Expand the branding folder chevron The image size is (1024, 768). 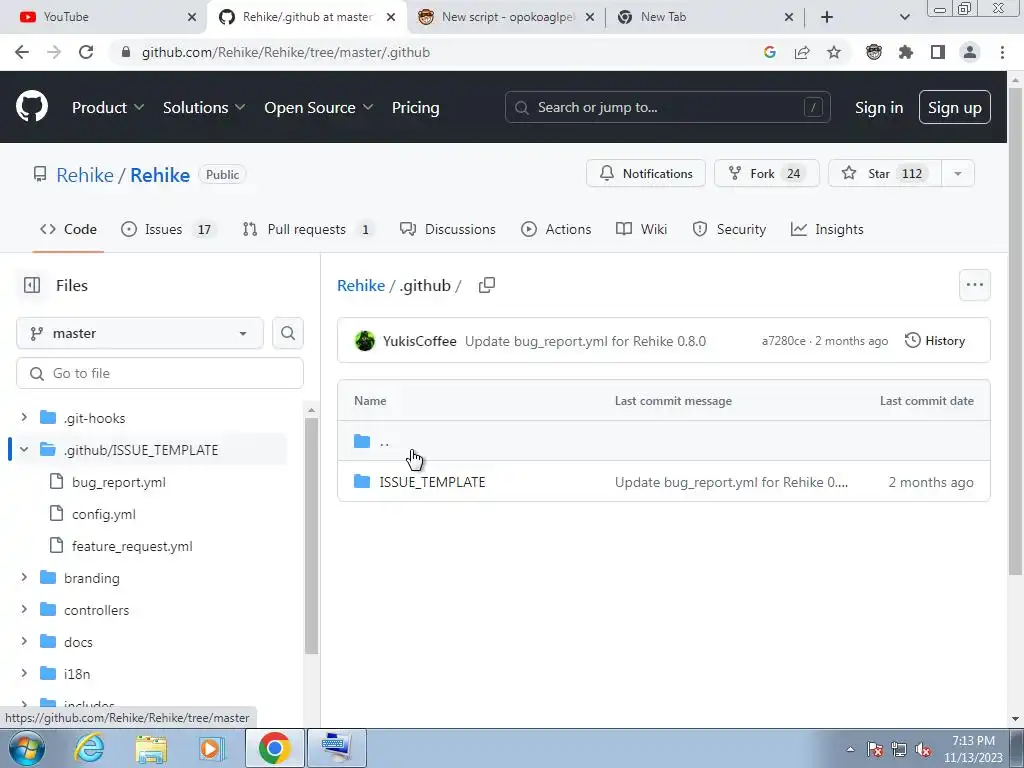tap(24, 577)
